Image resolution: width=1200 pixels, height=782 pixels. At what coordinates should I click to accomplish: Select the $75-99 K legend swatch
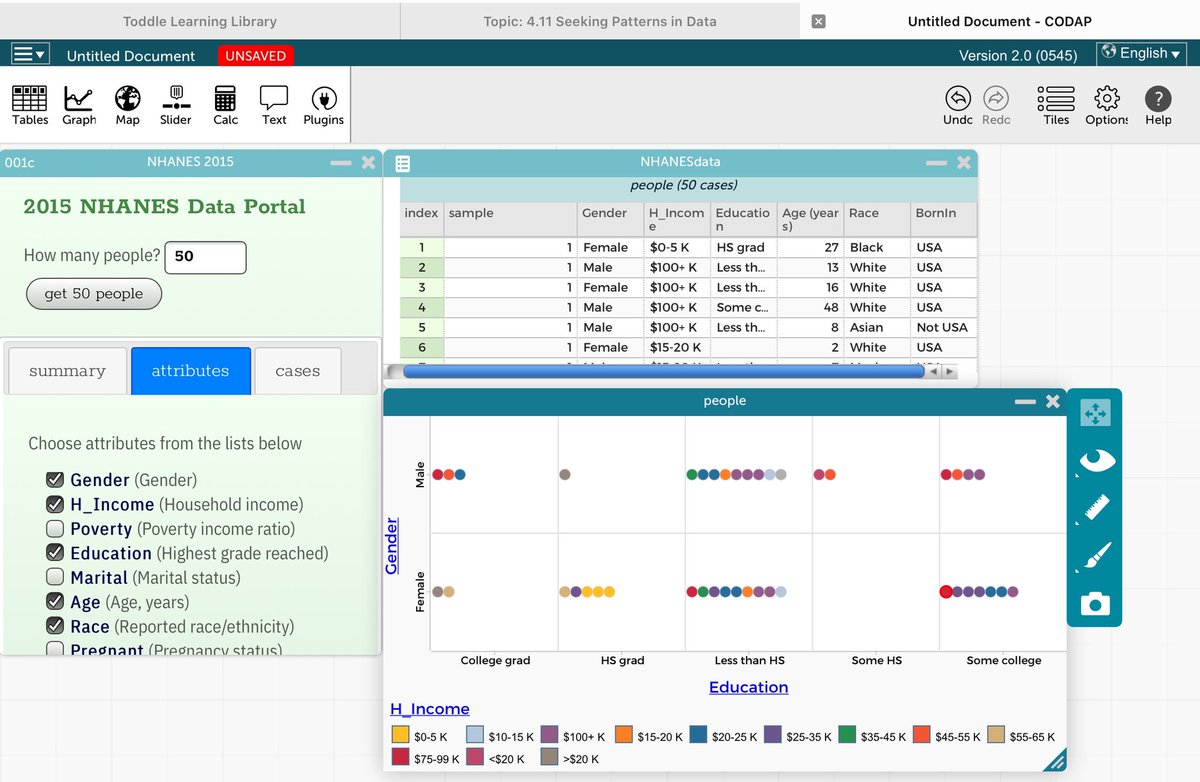point(399,758)
